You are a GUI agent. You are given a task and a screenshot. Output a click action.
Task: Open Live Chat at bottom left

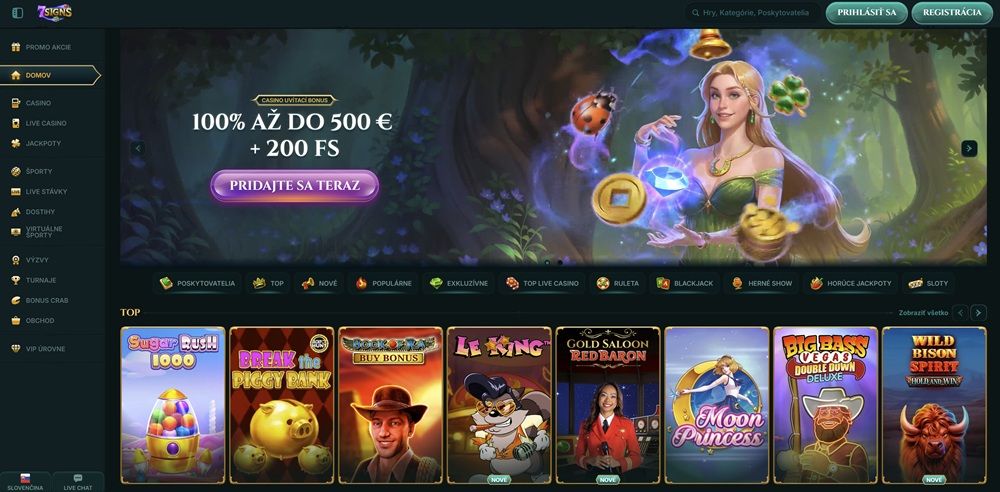78,482
